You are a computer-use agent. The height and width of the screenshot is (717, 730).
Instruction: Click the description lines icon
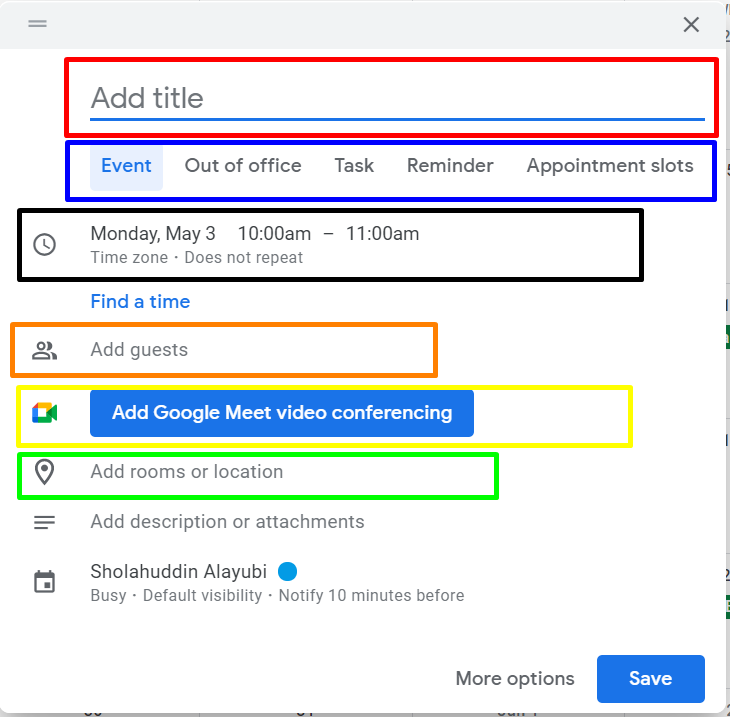click(45, 522)
